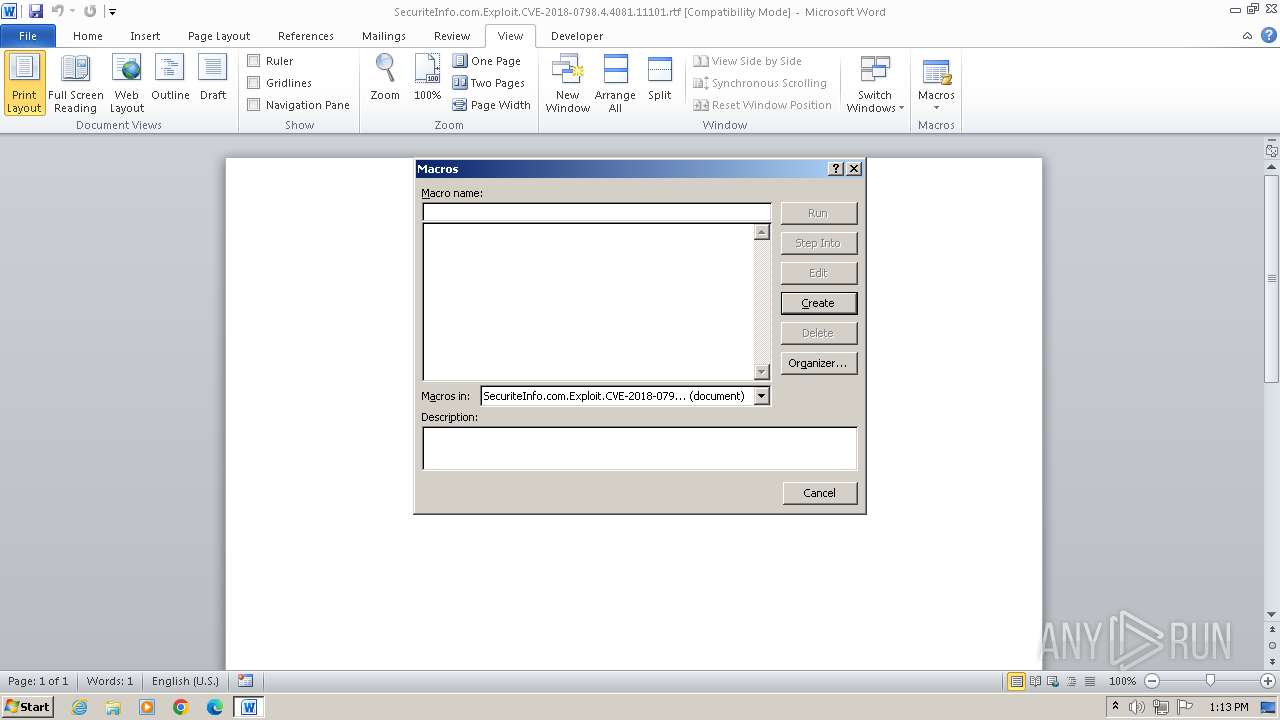Launch Chrome from taskbar
The image size is (1280, 720).
181,707
